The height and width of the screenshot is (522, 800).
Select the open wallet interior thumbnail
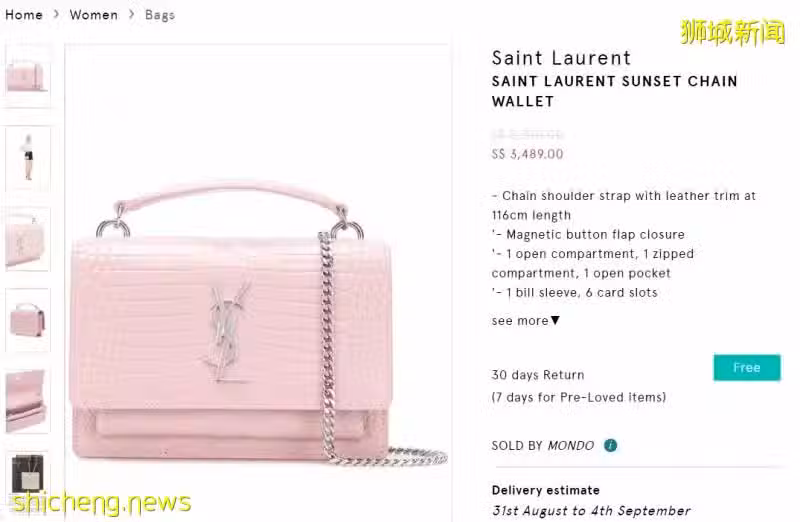coord(28,401)
